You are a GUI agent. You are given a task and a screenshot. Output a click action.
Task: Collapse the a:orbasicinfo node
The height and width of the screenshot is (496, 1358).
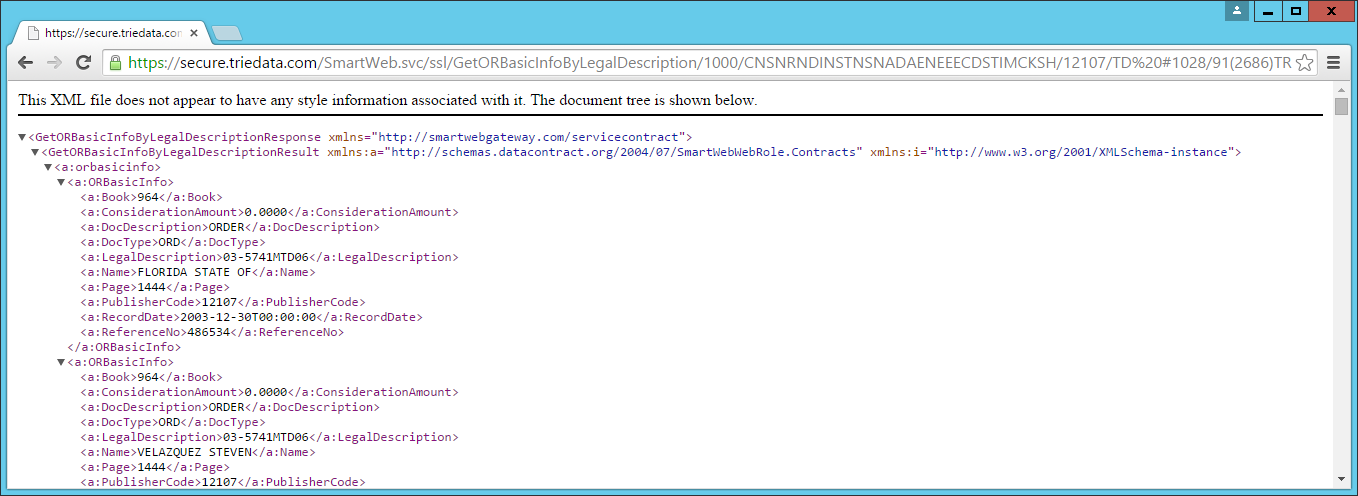(48, 167)
